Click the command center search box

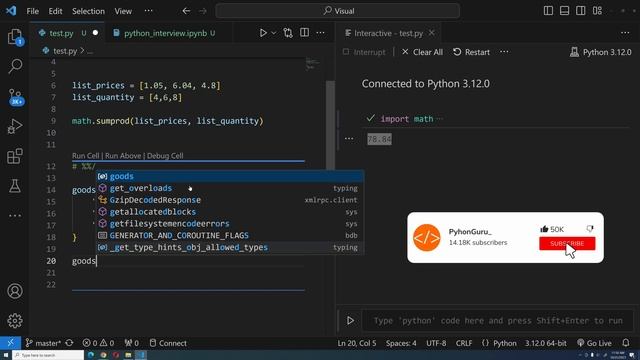338,11
